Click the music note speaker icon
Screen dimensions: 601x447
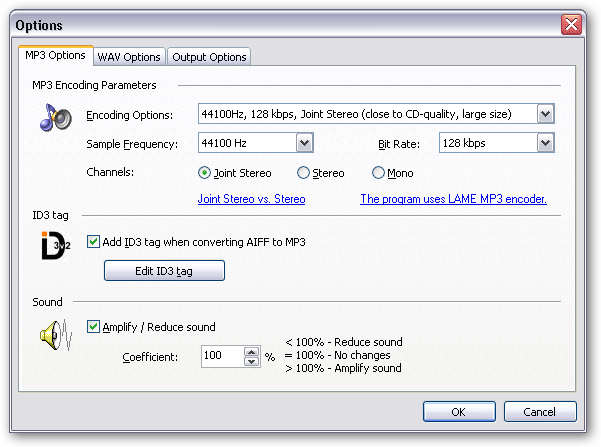pyautogui.click(x=56, y=117)
